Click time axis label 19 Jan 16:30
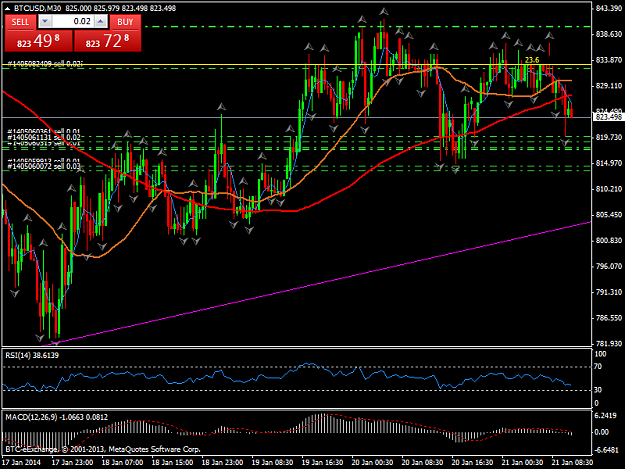625x469 pixels. click(322, 462)
